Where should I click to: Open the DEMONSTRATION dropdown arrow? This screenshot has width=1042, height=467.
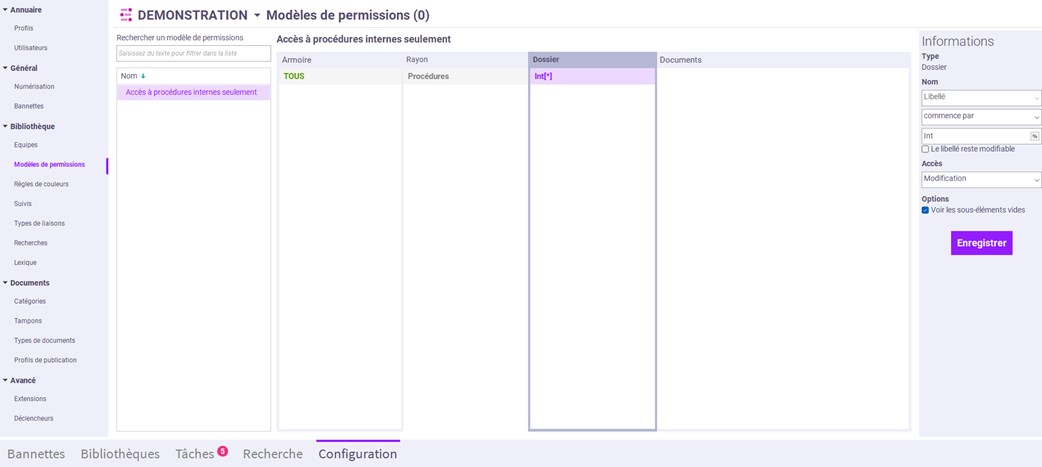click(257, 16)
